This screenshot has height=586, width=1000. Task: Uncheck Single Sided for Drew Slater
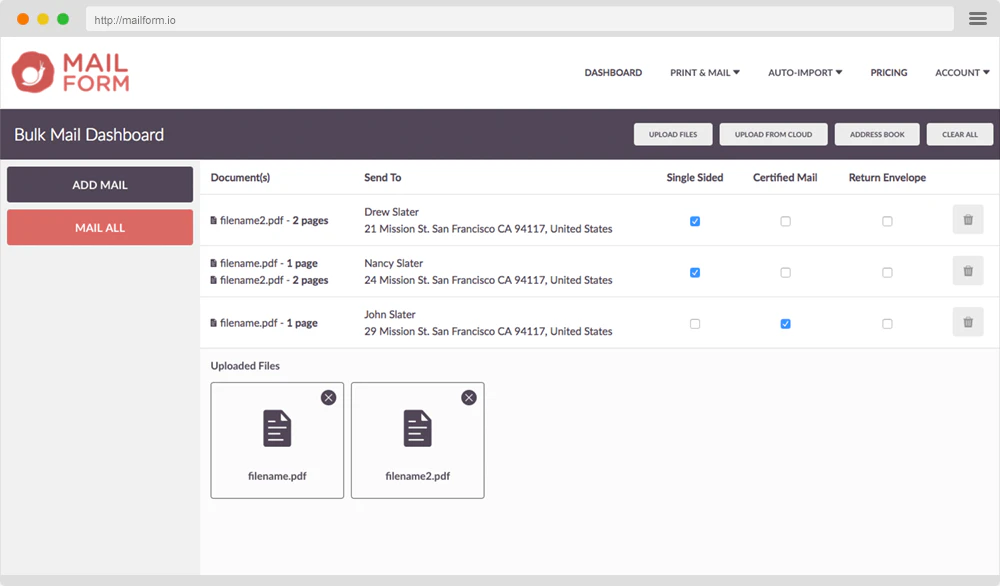(695, 221)
